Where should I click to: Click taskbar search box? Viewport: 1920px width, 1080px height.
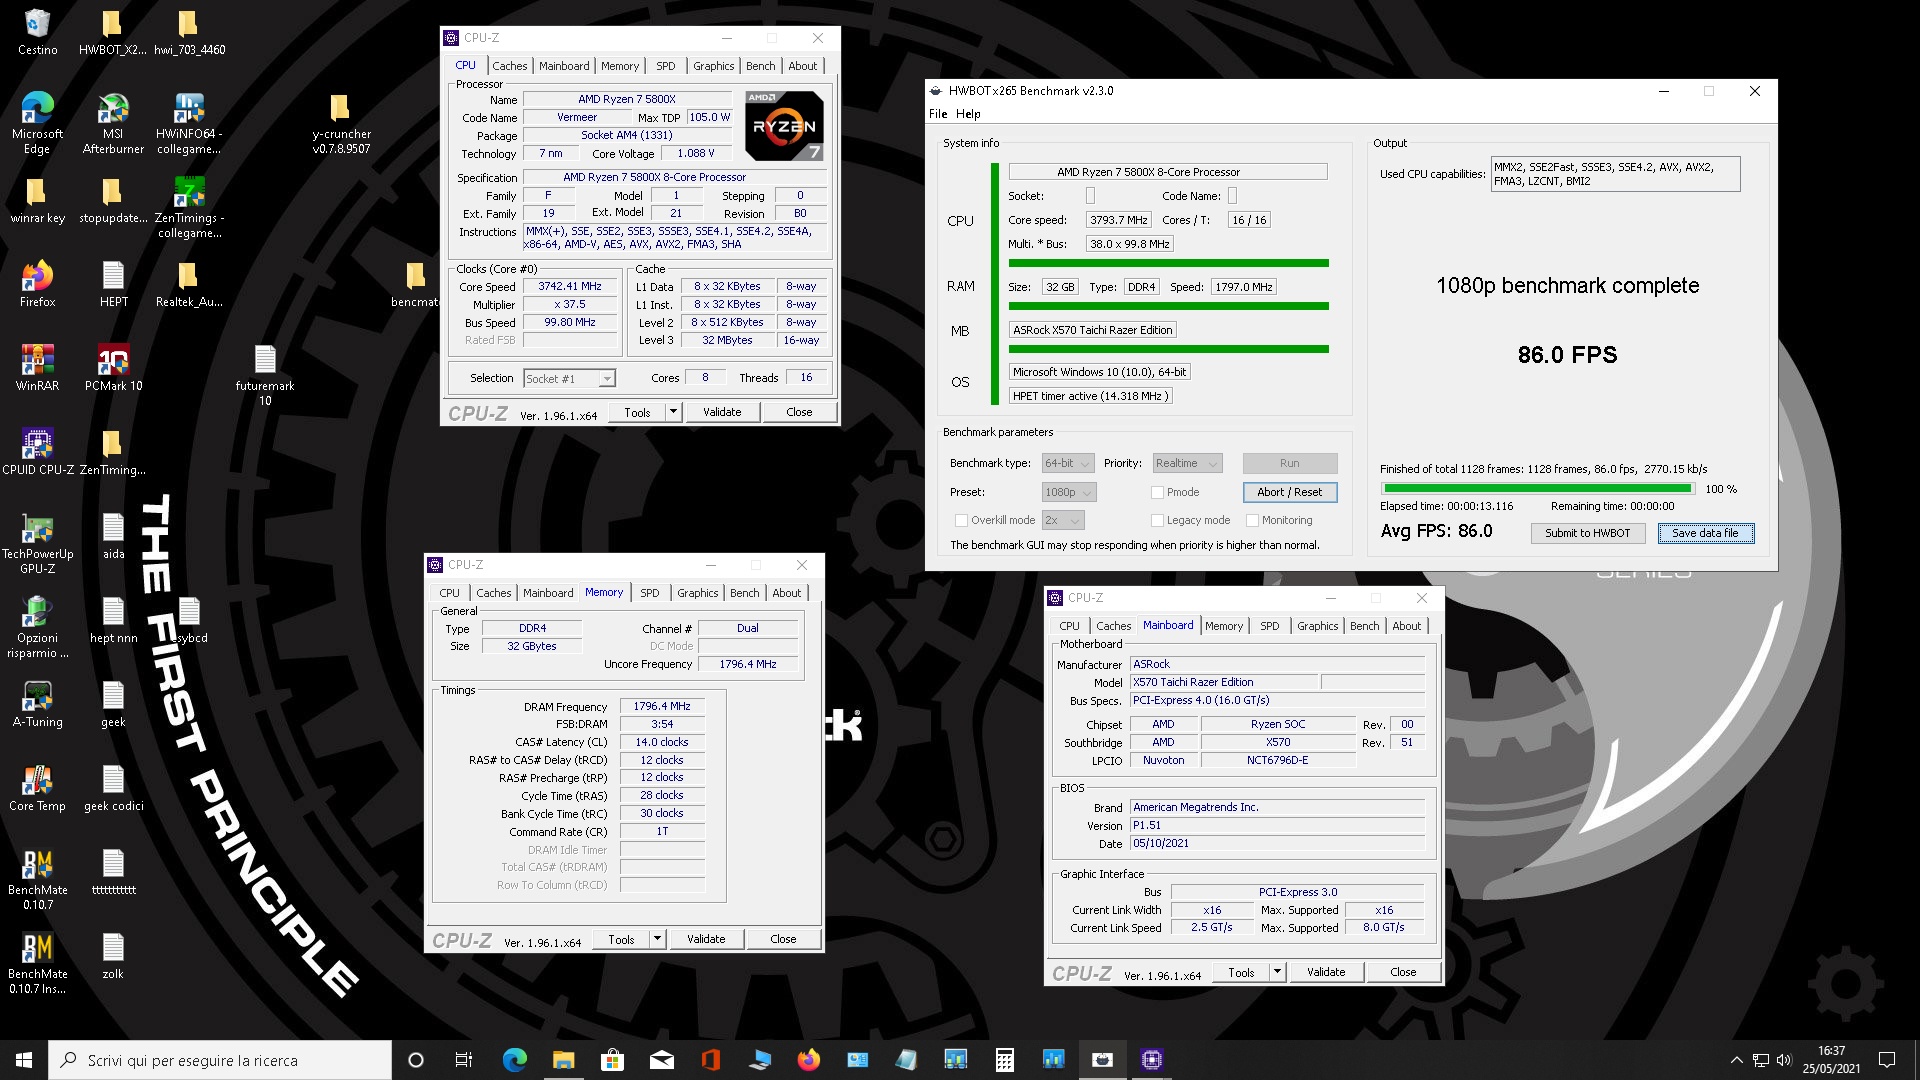pos(220,1060)
